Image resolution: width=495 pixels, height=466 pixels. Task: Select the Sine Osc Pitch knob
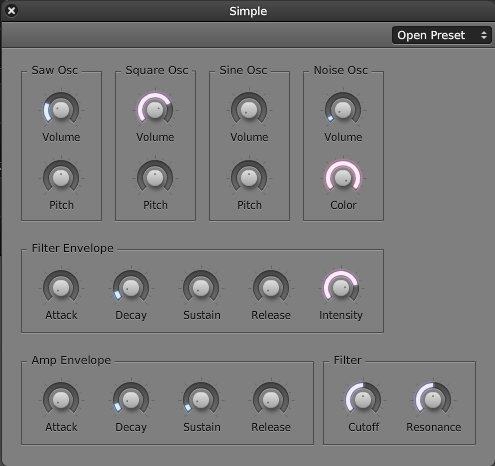[249, 178]
